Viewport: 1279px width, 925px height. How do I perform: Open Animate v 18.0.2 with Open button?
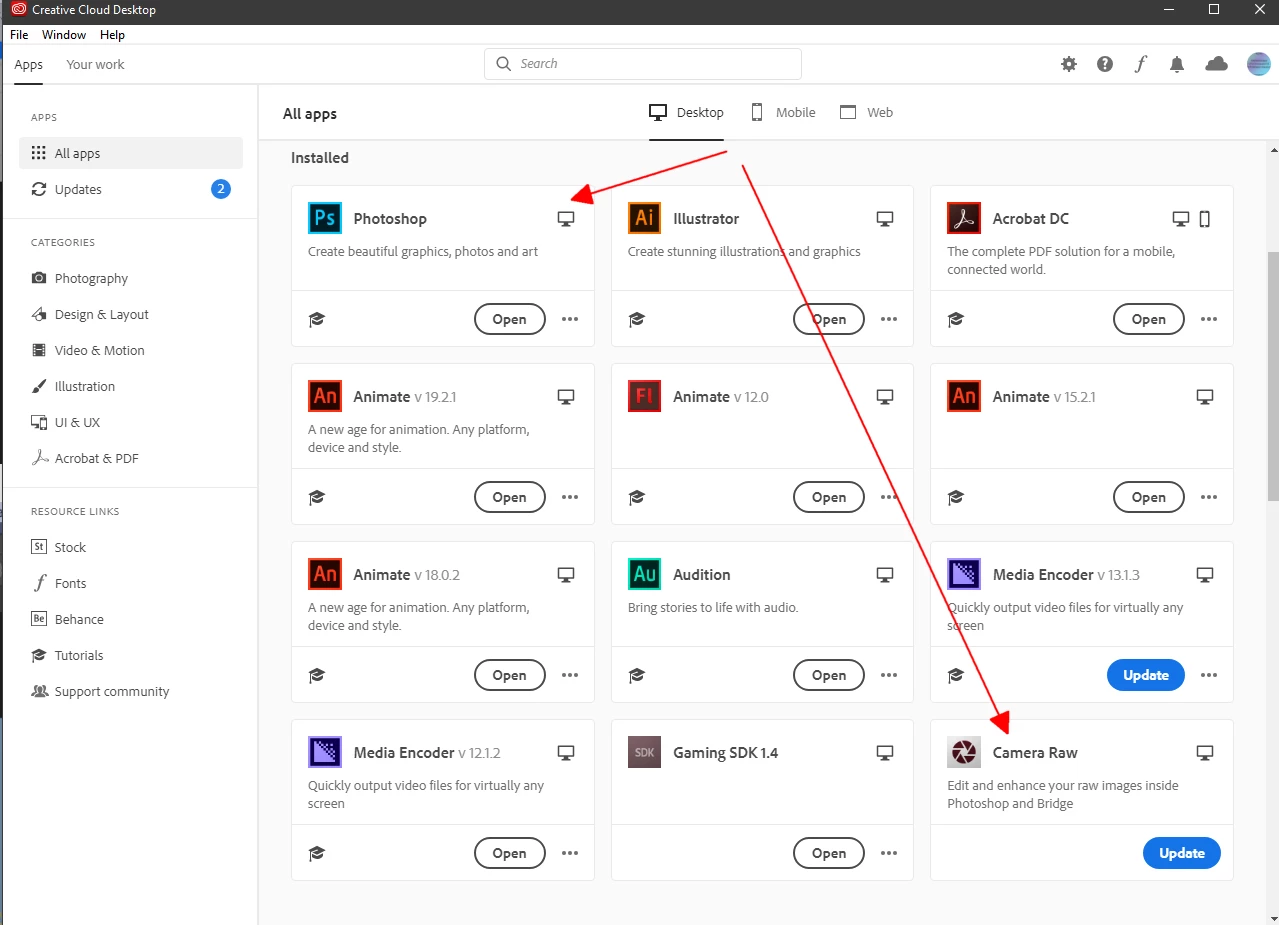click(509, 675)
